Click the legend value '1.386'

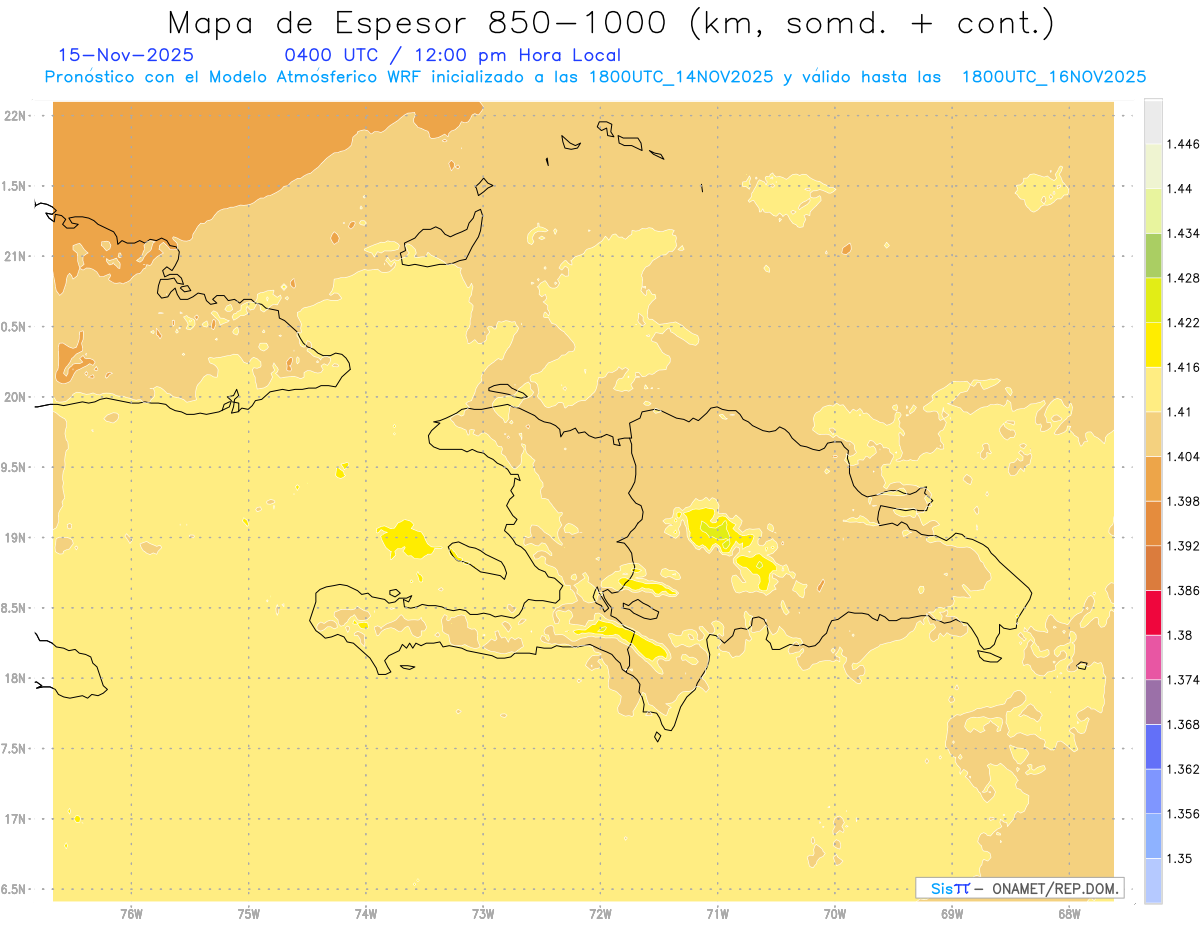click(x=1182, y=590)
